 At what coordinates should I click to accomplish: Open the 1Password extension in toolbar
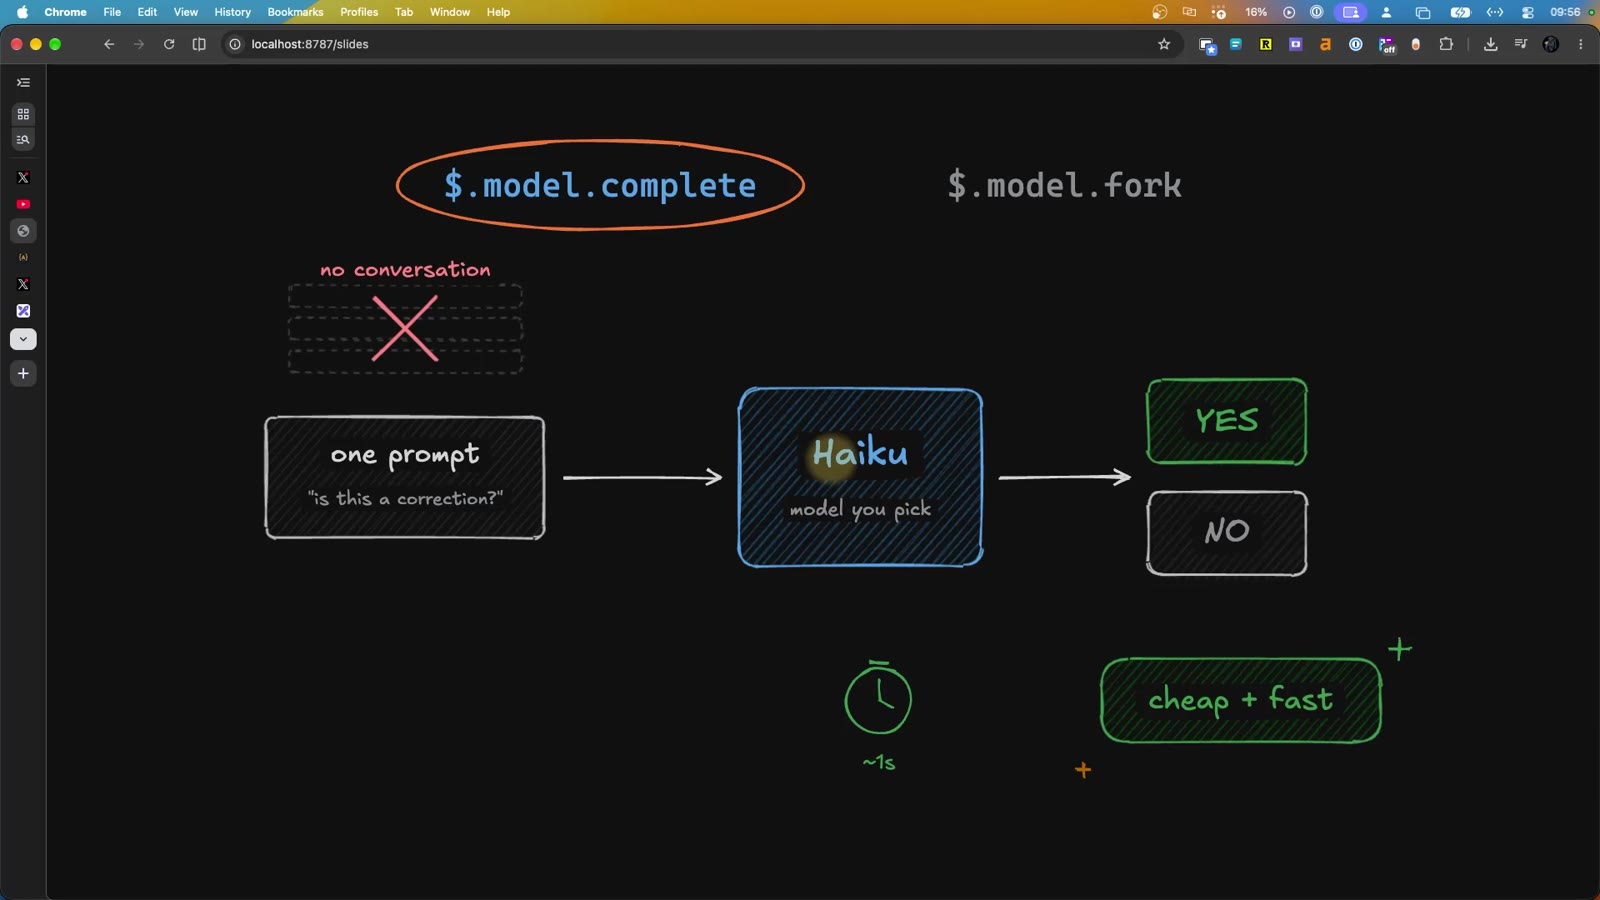click(x=1356, y=44)
